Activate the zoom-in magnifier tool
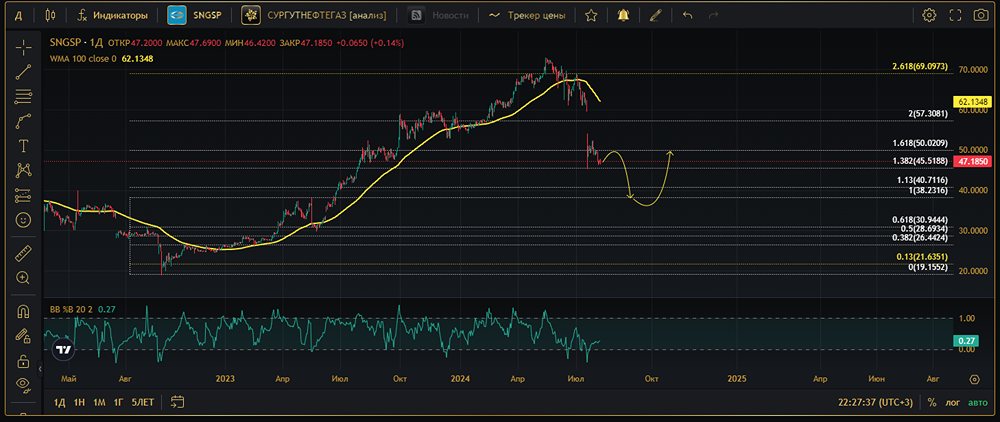The width and height of the screenshot is (1000, 422). pos(23,277)
